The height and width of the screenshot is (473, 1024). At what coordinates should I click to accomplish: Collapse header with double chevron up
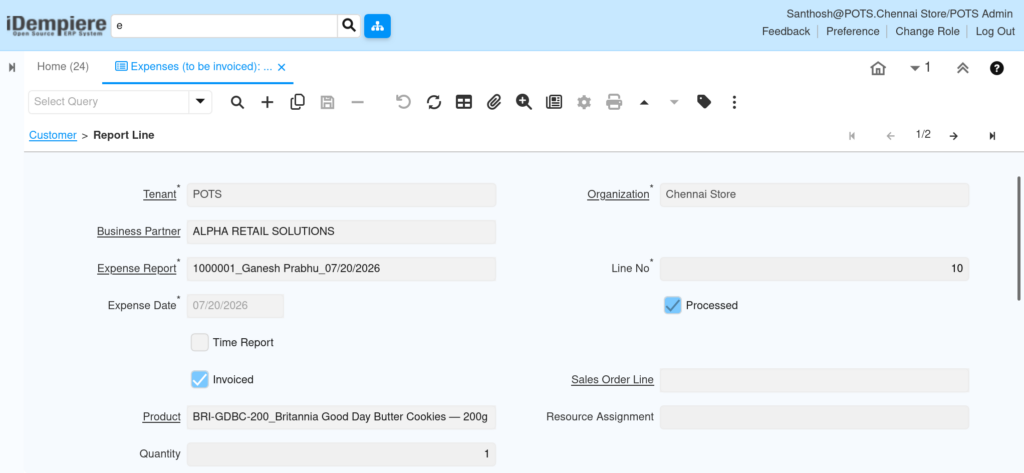coord(963,68)
